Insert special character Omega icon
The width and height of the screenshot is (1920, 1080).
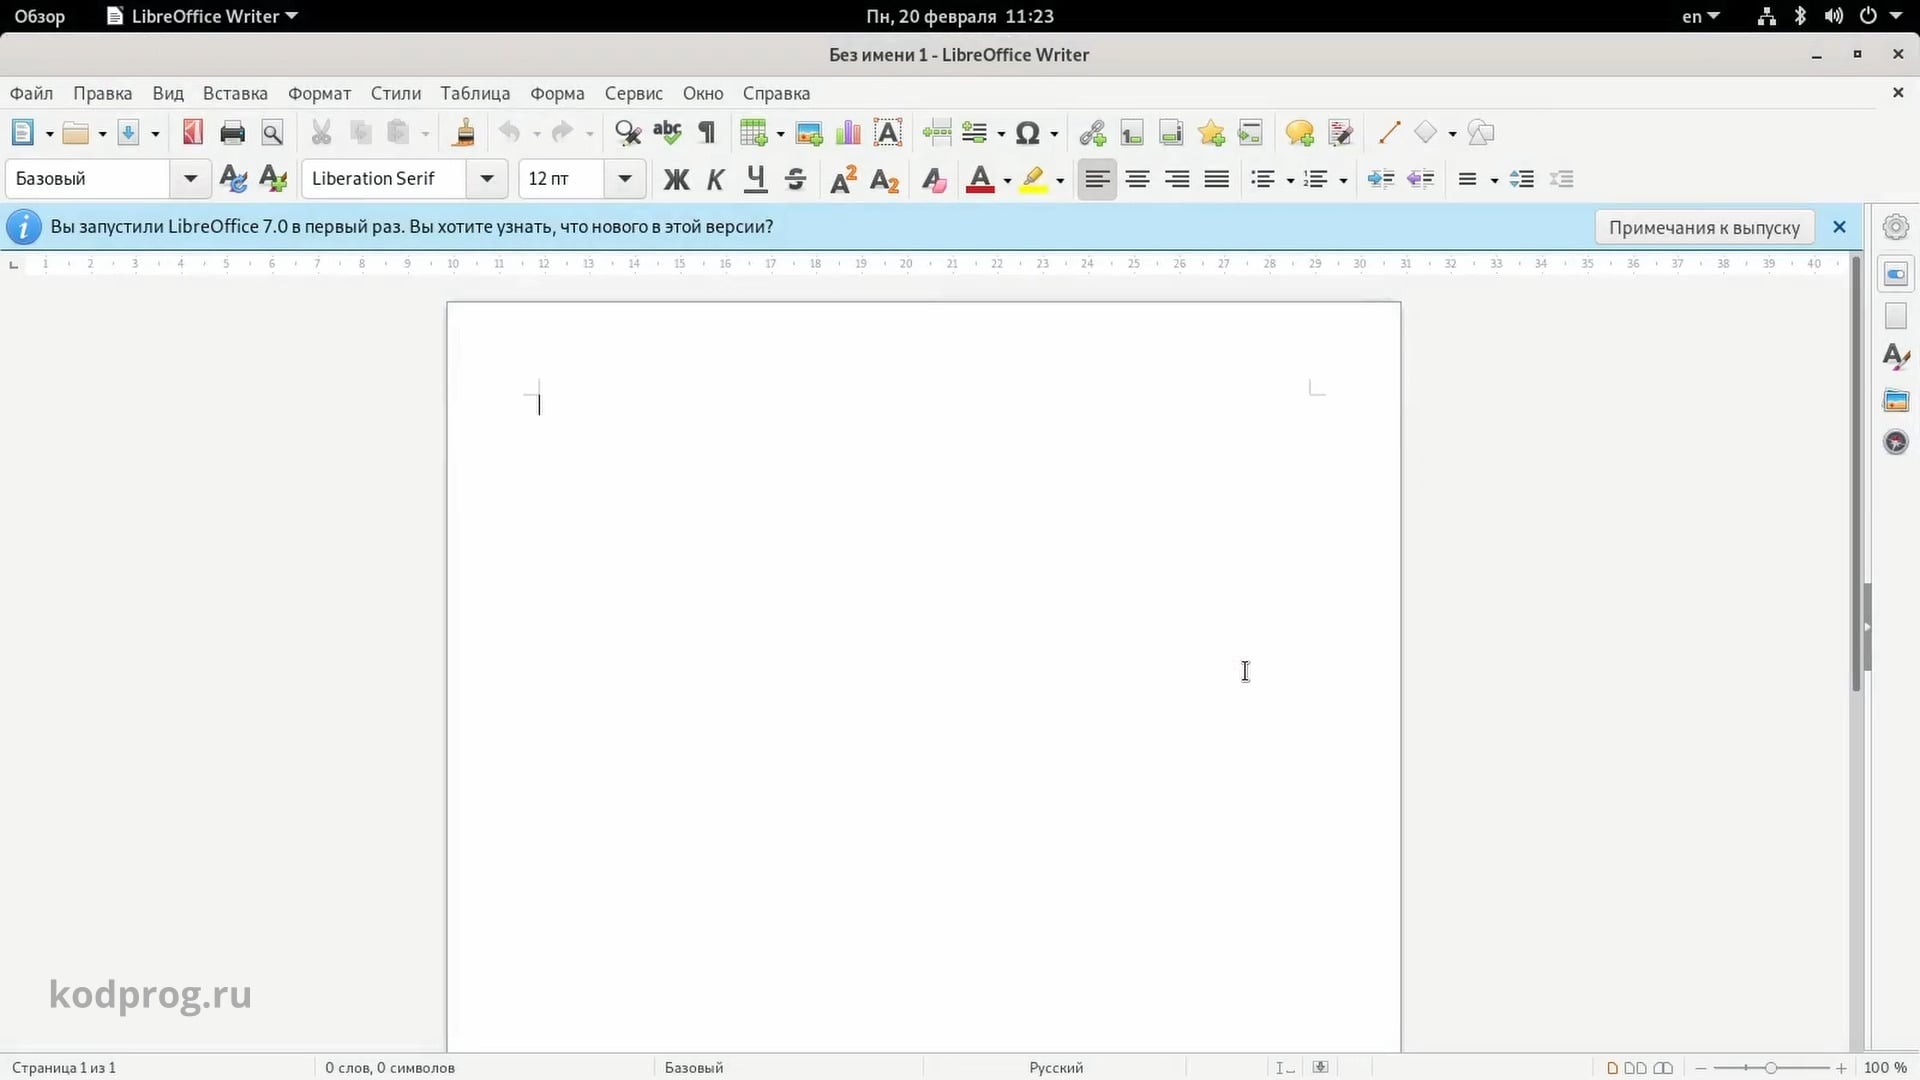1027,133
